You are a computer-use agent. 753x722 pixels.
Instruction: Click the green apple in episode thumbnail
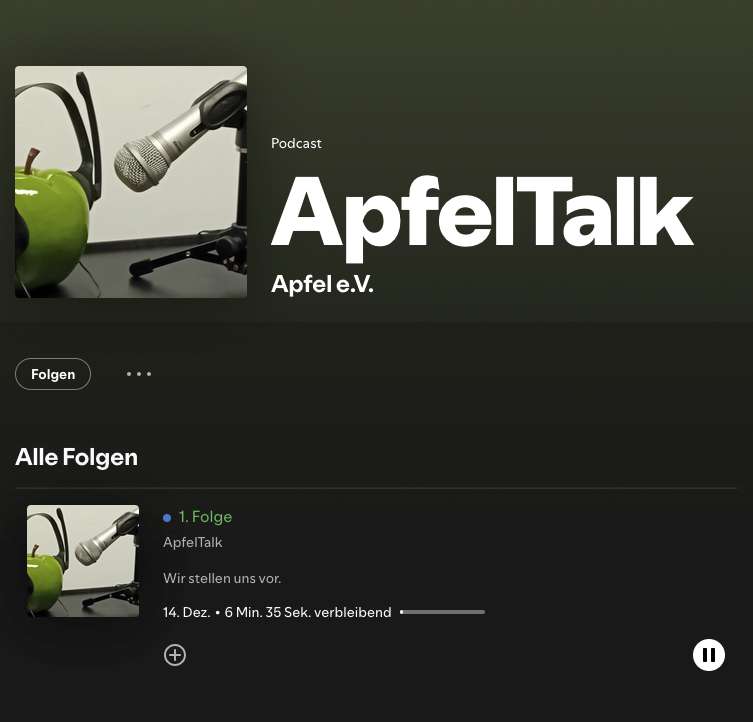pos(45,584)
